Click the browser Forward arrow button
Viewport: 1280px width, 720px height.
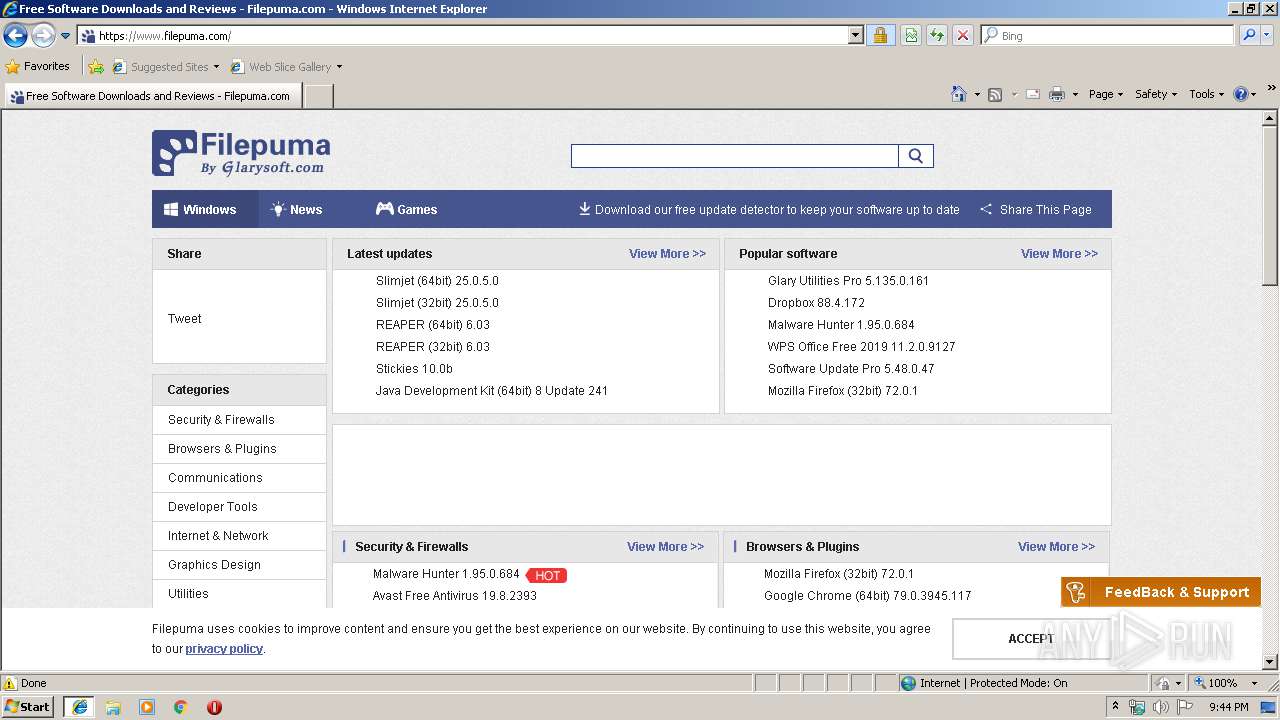point(43,36)
